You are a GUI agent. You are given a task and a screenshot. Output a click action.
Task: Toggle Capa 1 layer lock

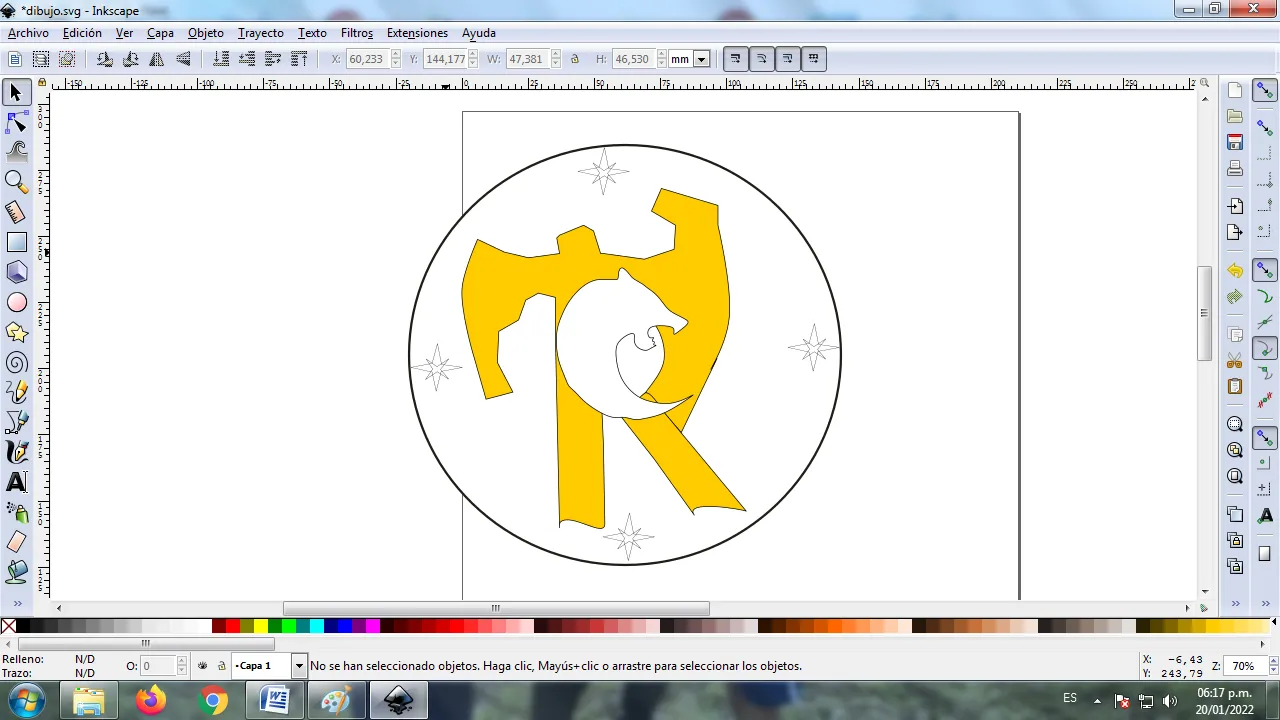coord(222,666)
